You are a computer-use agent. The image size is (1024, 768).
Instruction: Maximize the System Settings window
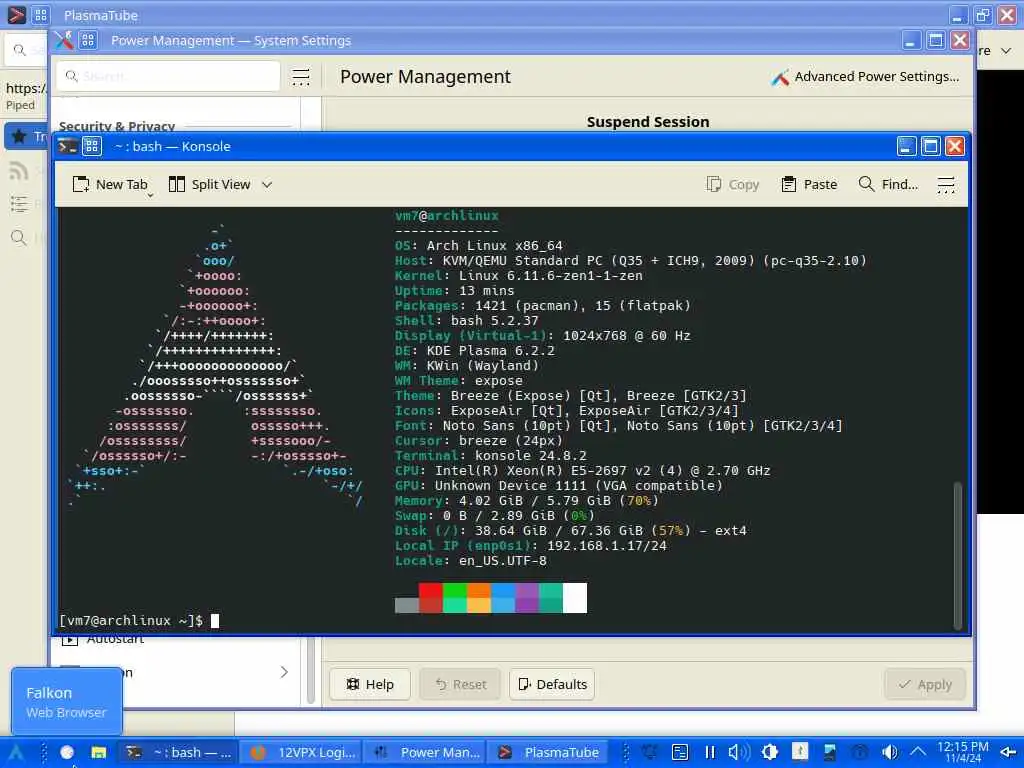tap(936, 40)
